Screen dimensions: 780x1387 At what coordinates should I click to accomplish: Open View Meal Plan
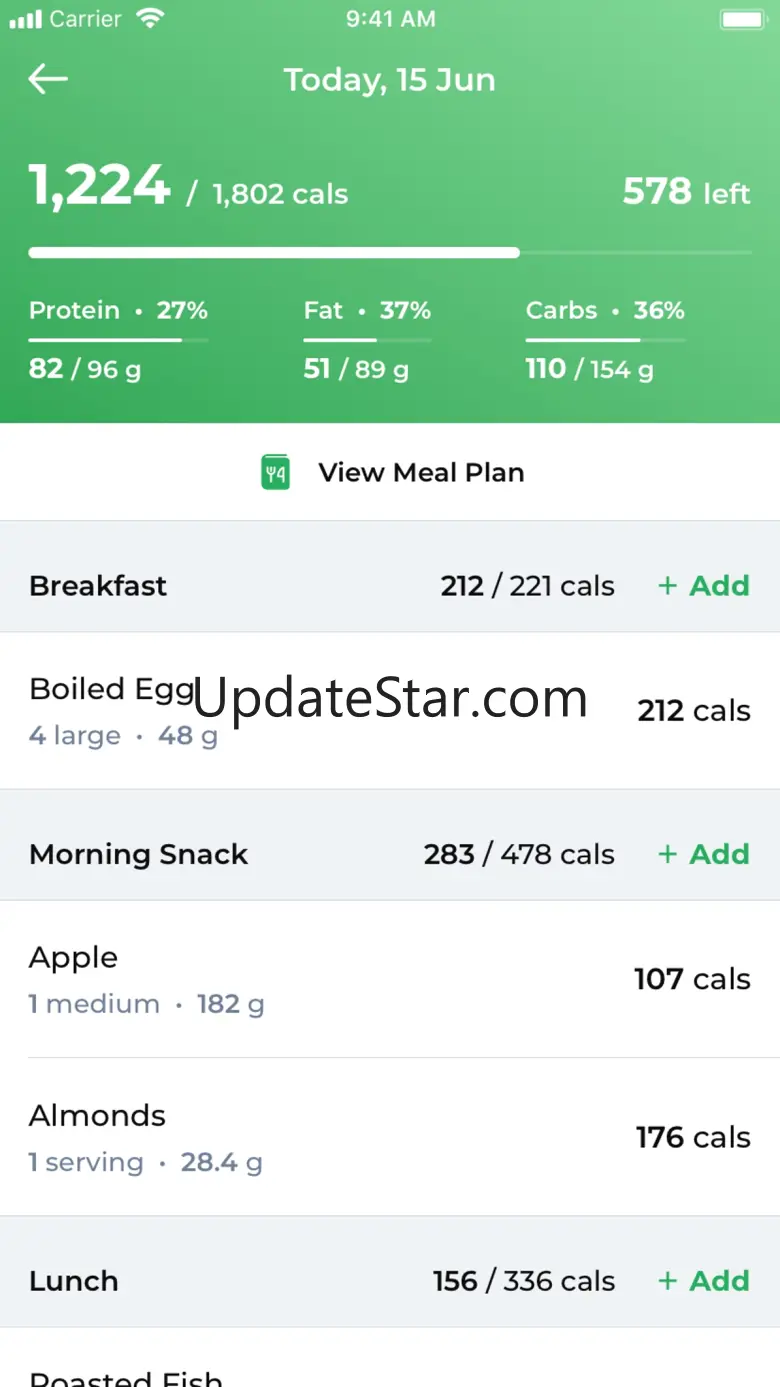click(420, 472)
